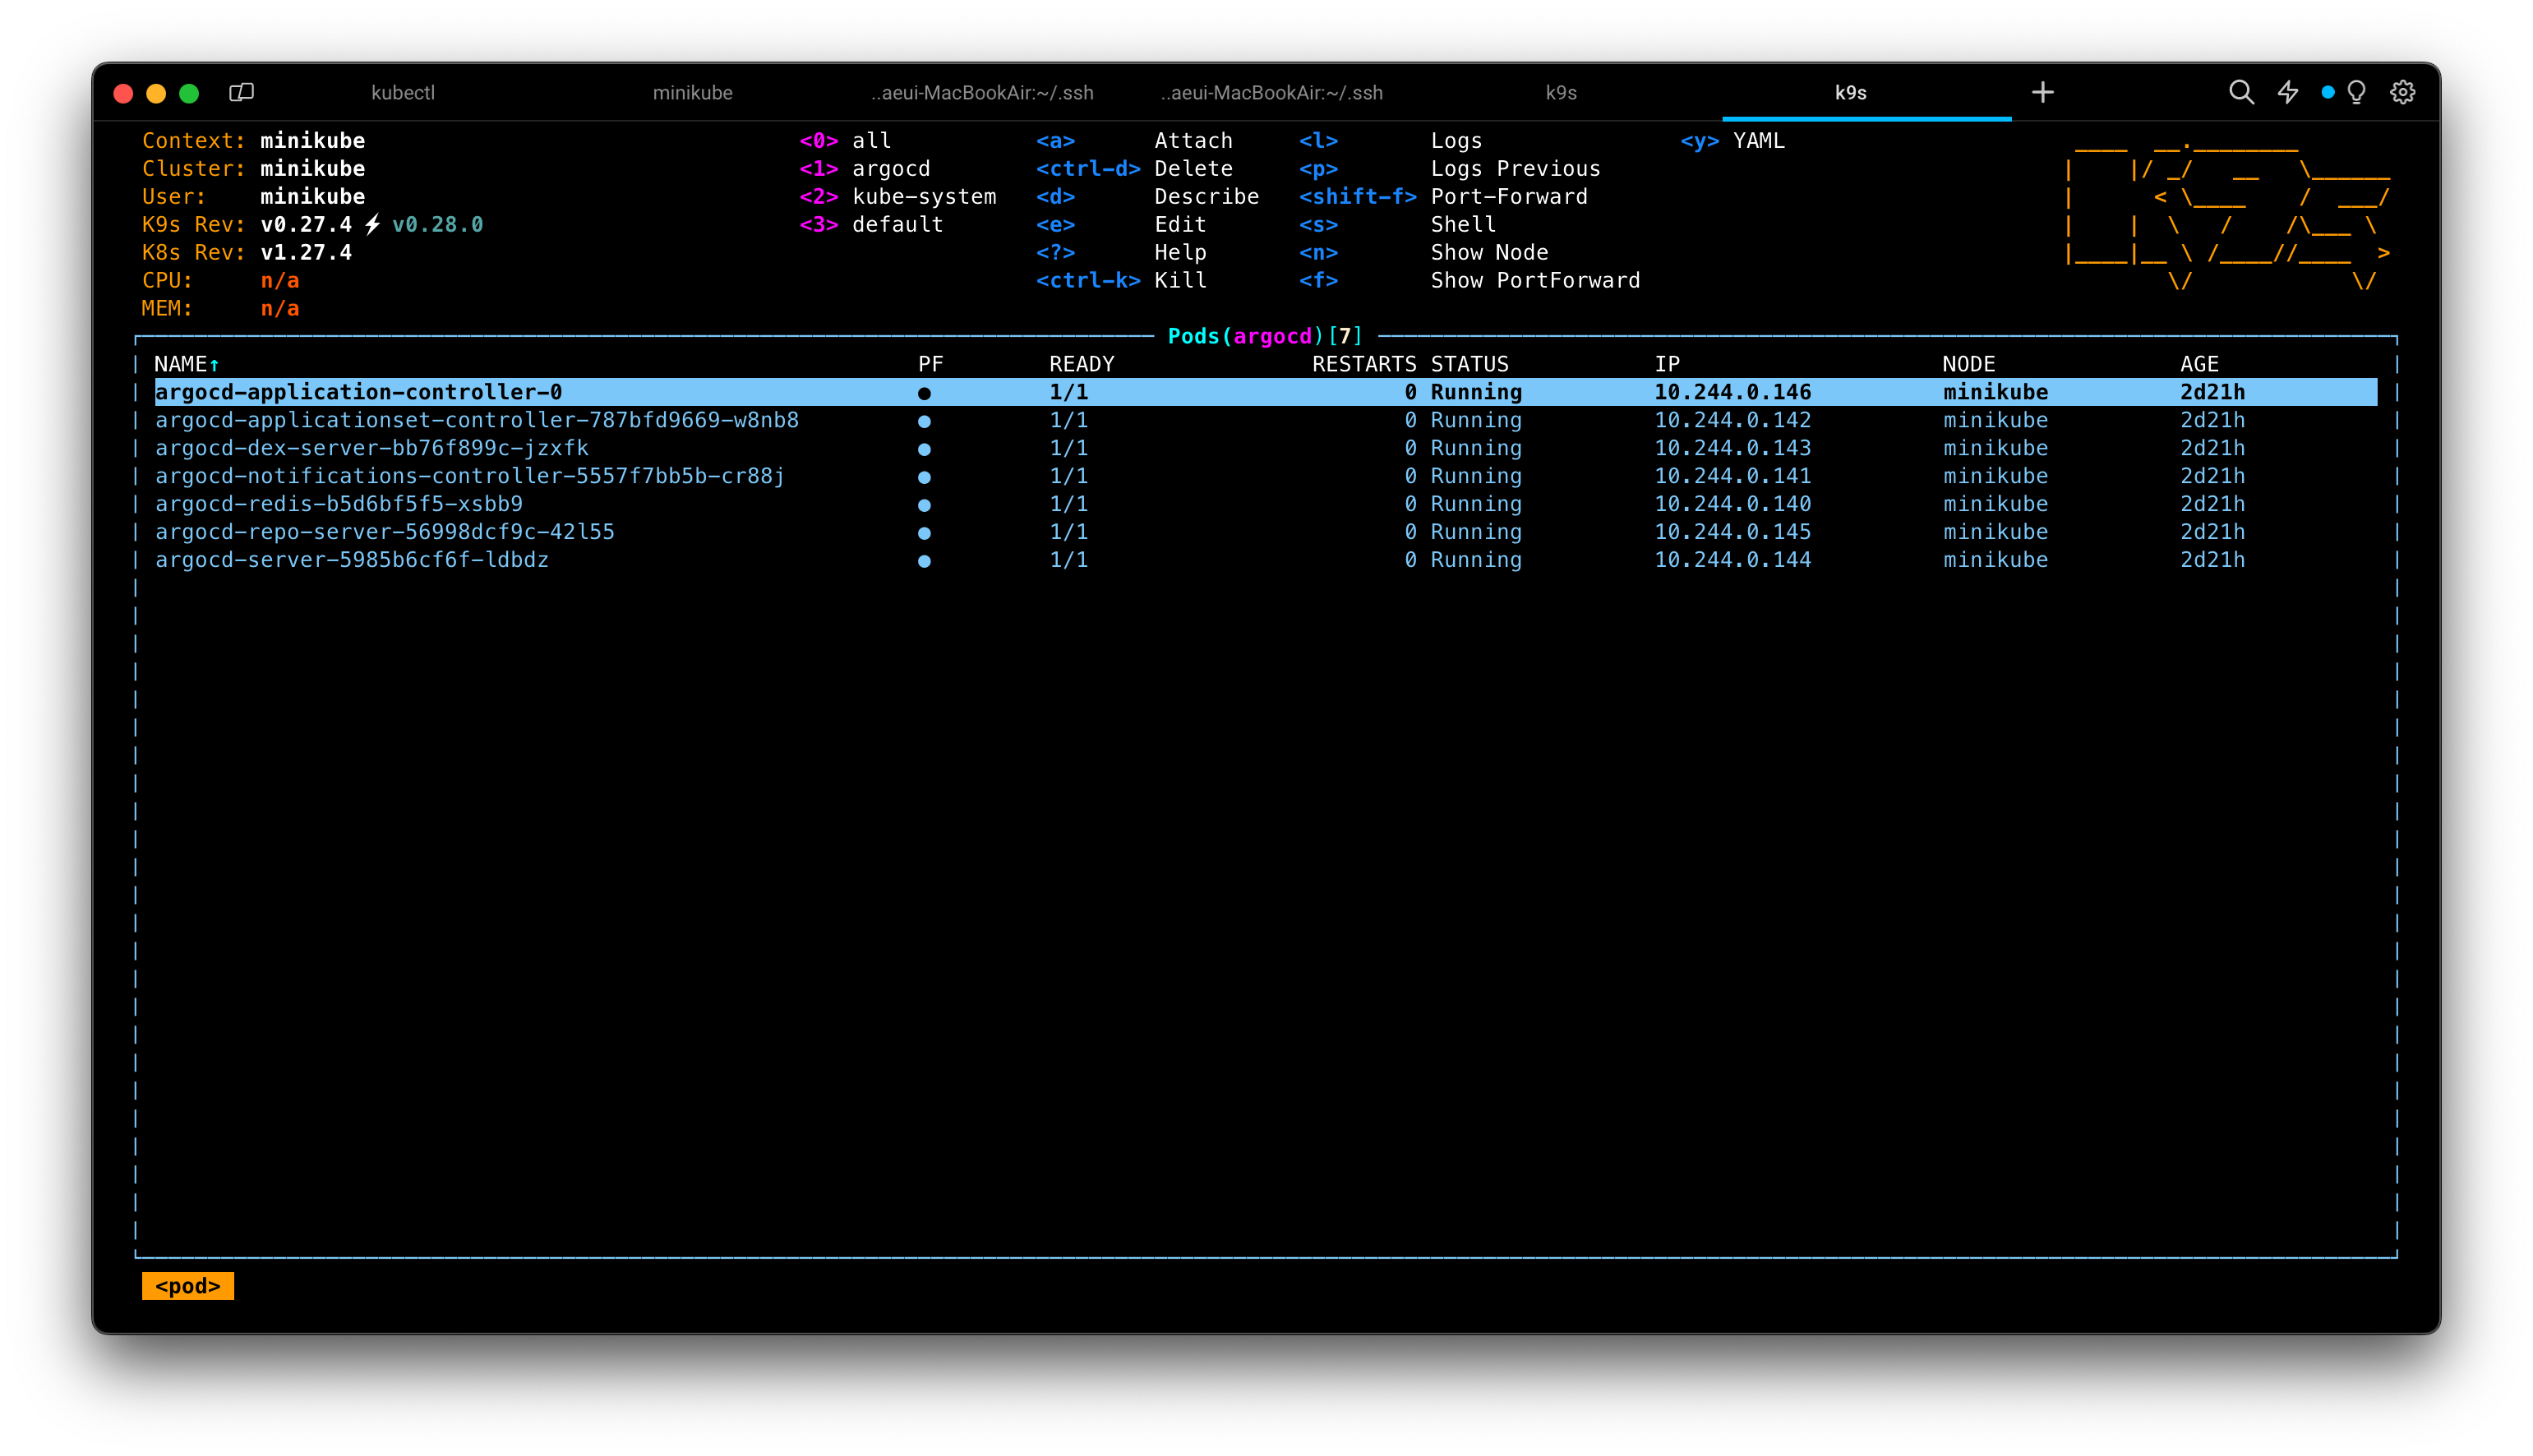Viewport: 2533px width, 1456px height.
Task: Click the orange <pod> breadcrumb
Action: click(x=187, y=1286)
